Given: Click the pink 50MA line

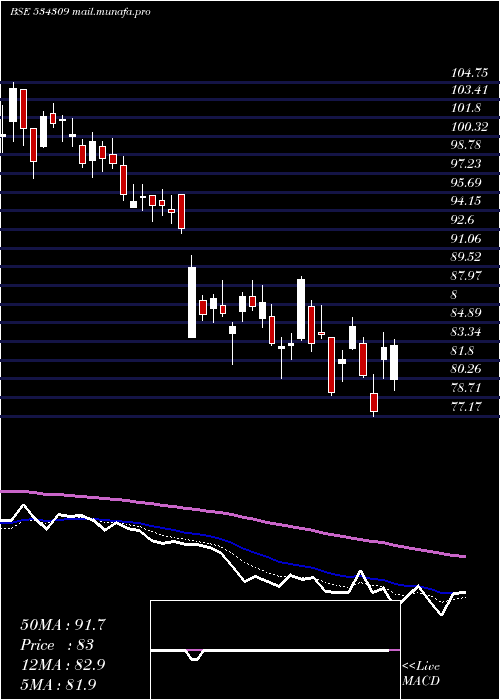Looking at the screenshot, I should [x=232, y=514].
